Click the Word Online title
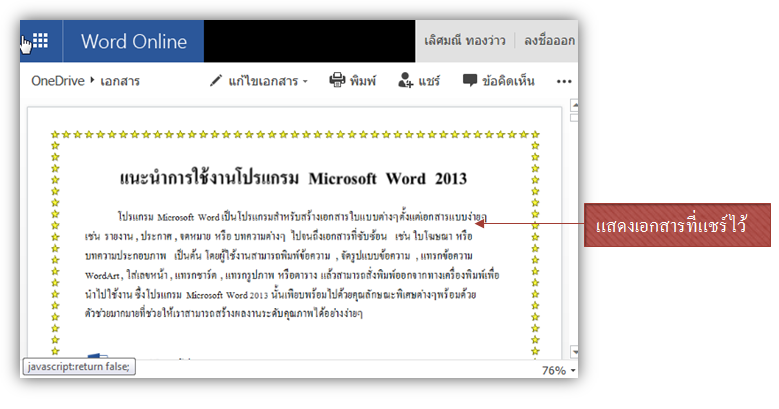This screenshot has width=779, height=409. (x=134, y=42)
